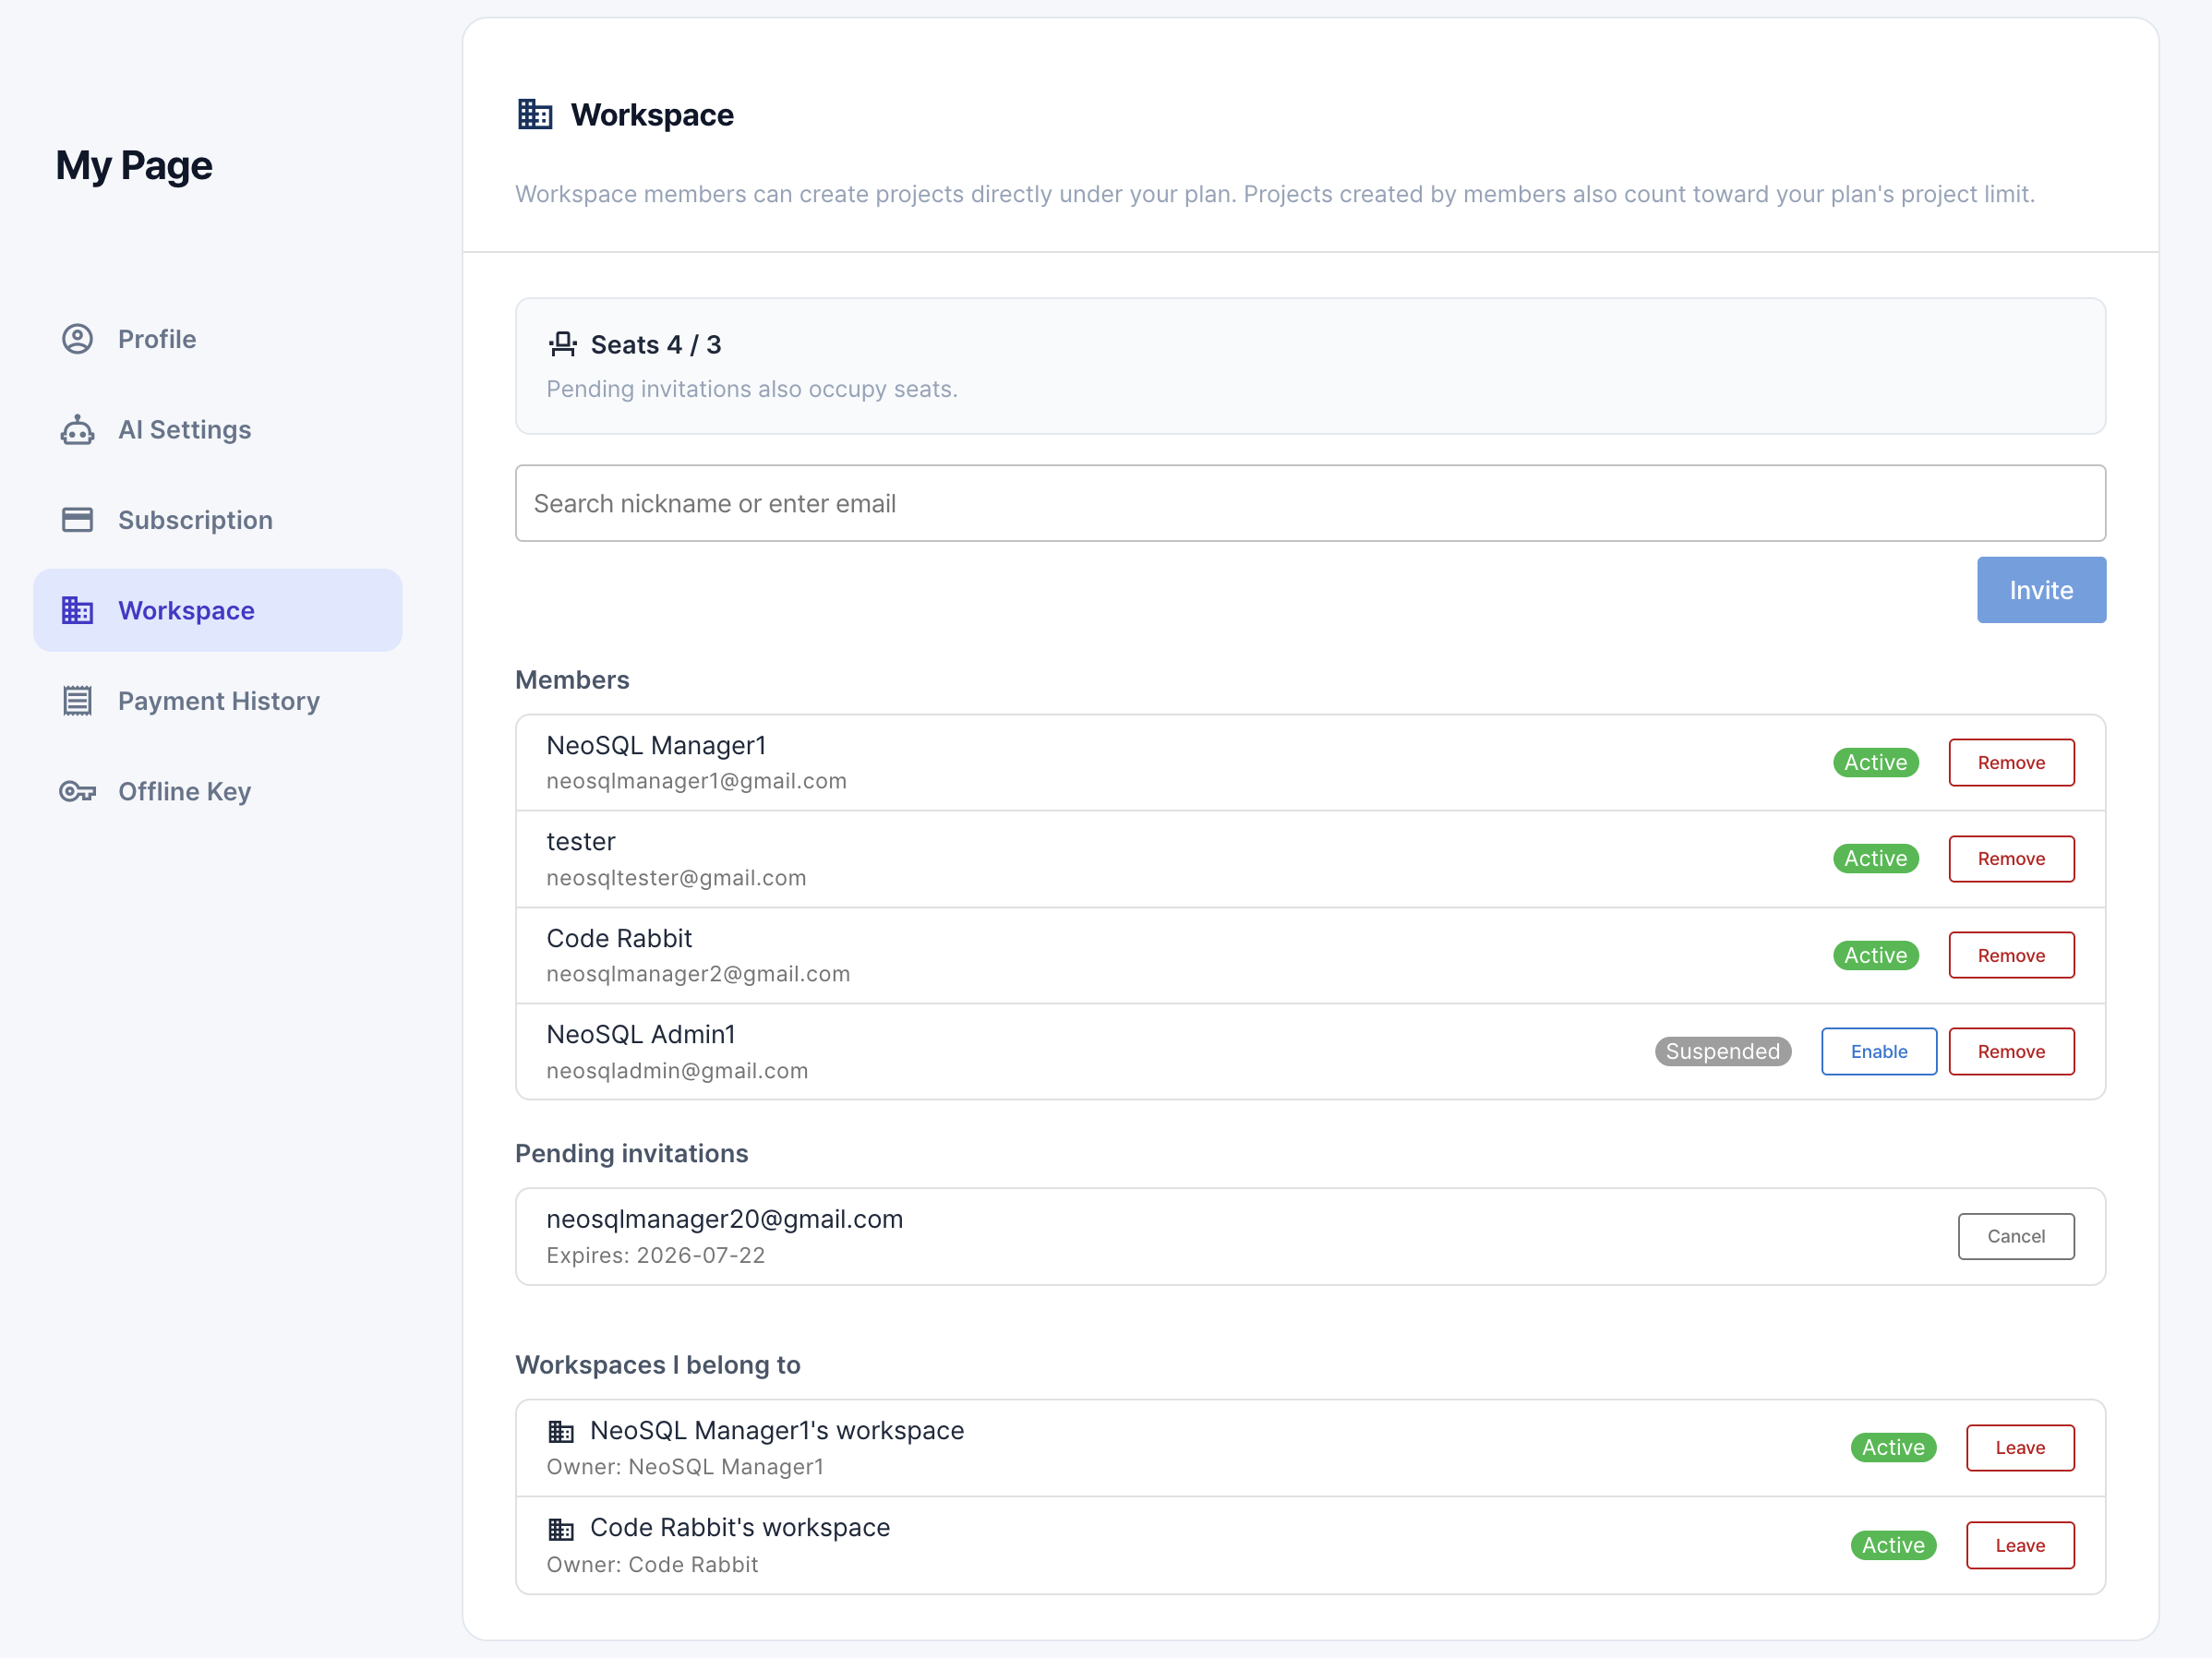Click the Expires: 2026-07-22 text
The width and height of the screenshot is (2212, 1658).
tap(656, 1256)
